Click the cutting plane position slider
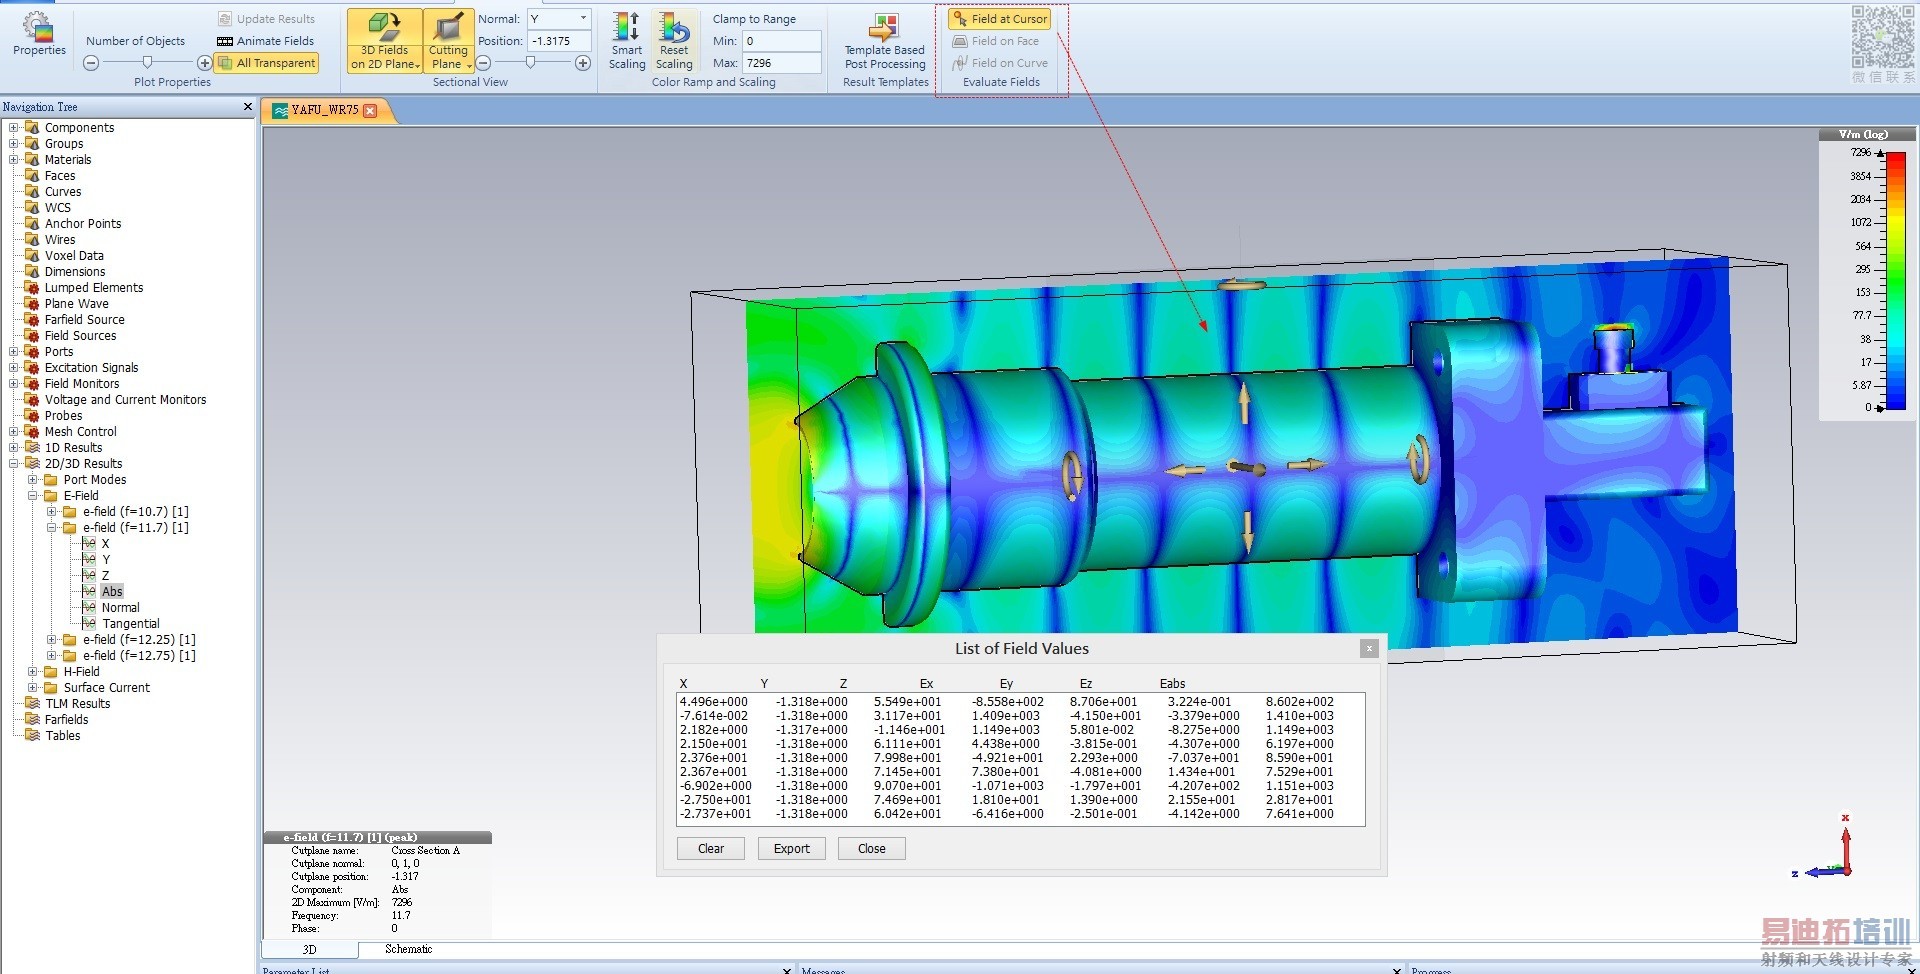The image size is (1920, 974). 532,63
